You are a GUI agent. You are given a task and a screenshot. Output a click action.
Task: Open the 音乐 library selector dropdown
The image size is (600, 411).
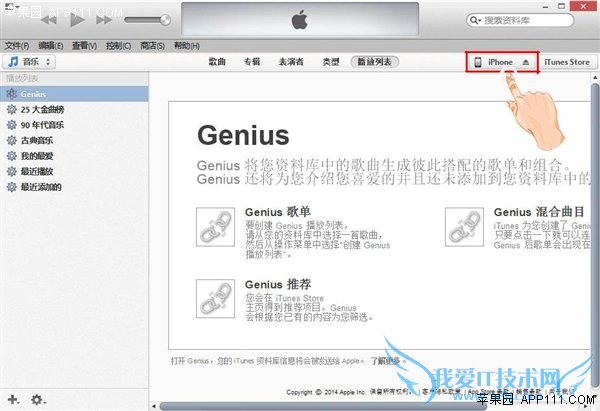pyautogui.click(x=29, y=62)
